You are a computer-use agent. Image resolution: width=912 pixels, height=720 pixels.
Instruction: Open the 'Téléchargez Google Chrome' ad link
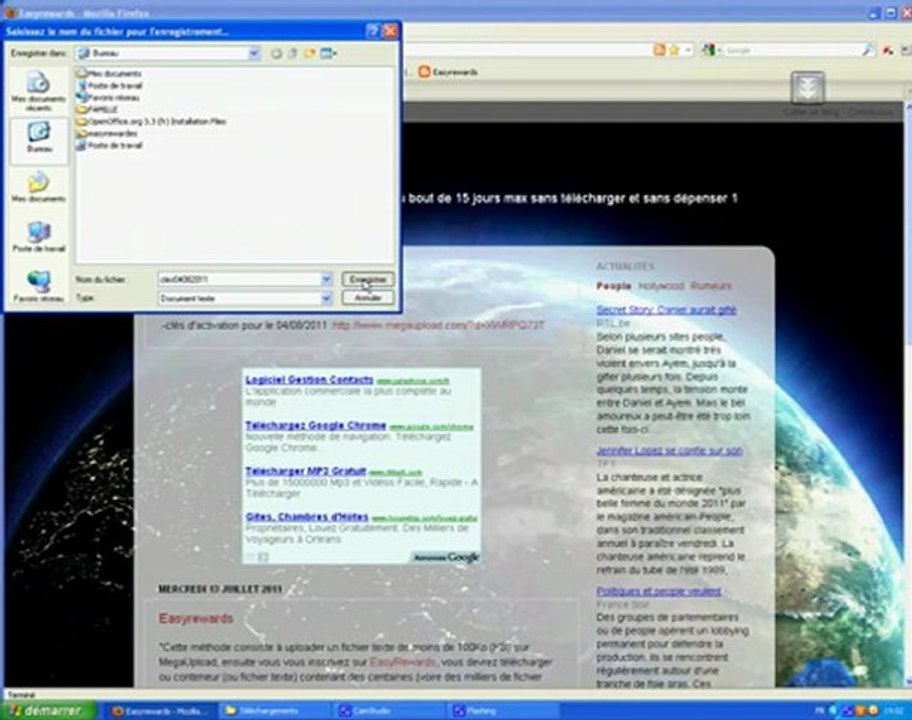click(316, 426)
